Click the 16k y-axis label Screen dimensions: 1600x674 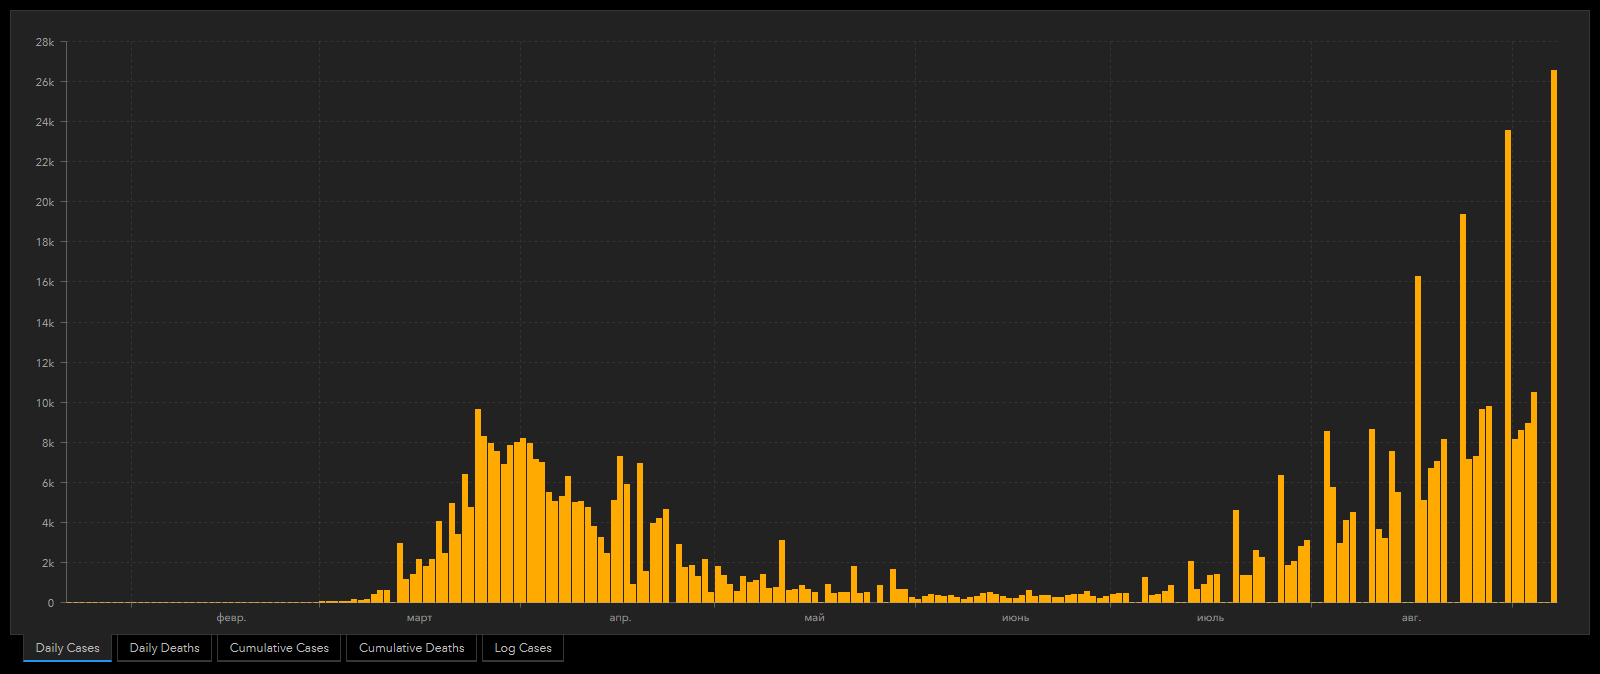(45, 282)
